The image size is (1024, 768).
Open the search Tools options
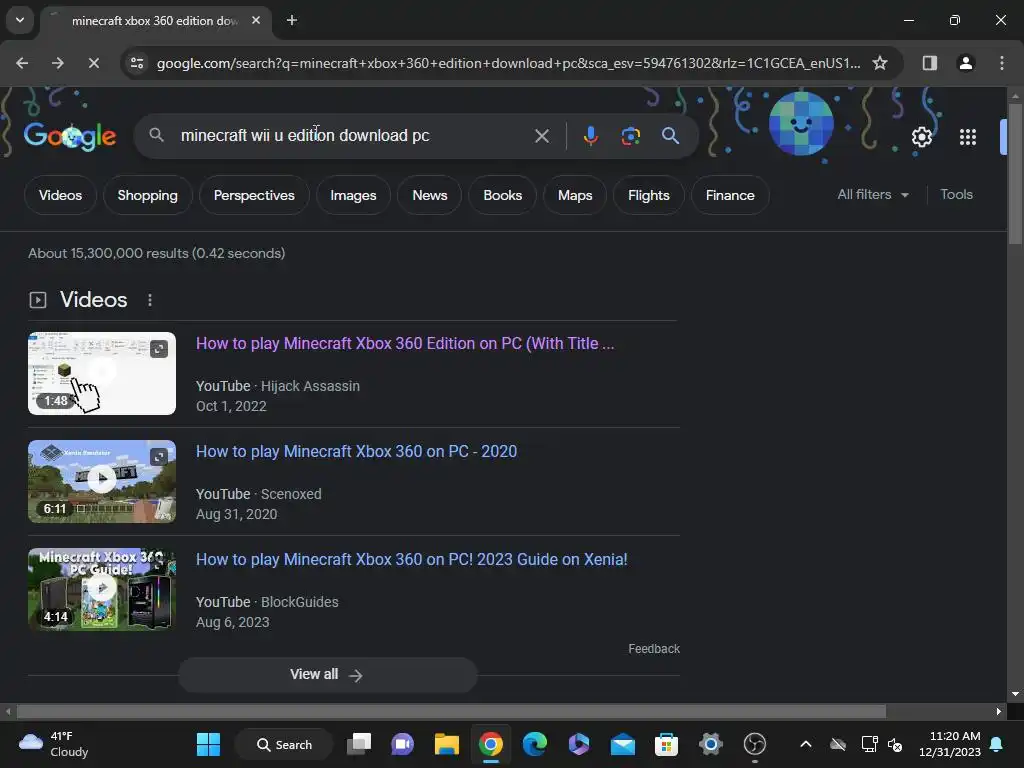tap(956, 195)
